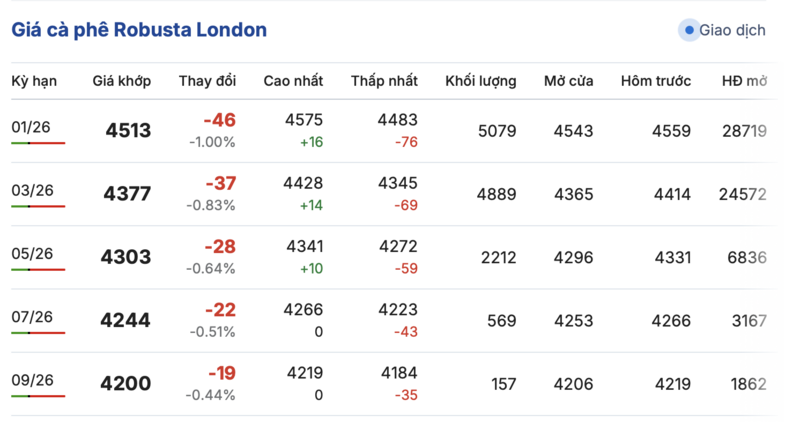Click the blue Giao dịch status dot

tap(689, 30)
